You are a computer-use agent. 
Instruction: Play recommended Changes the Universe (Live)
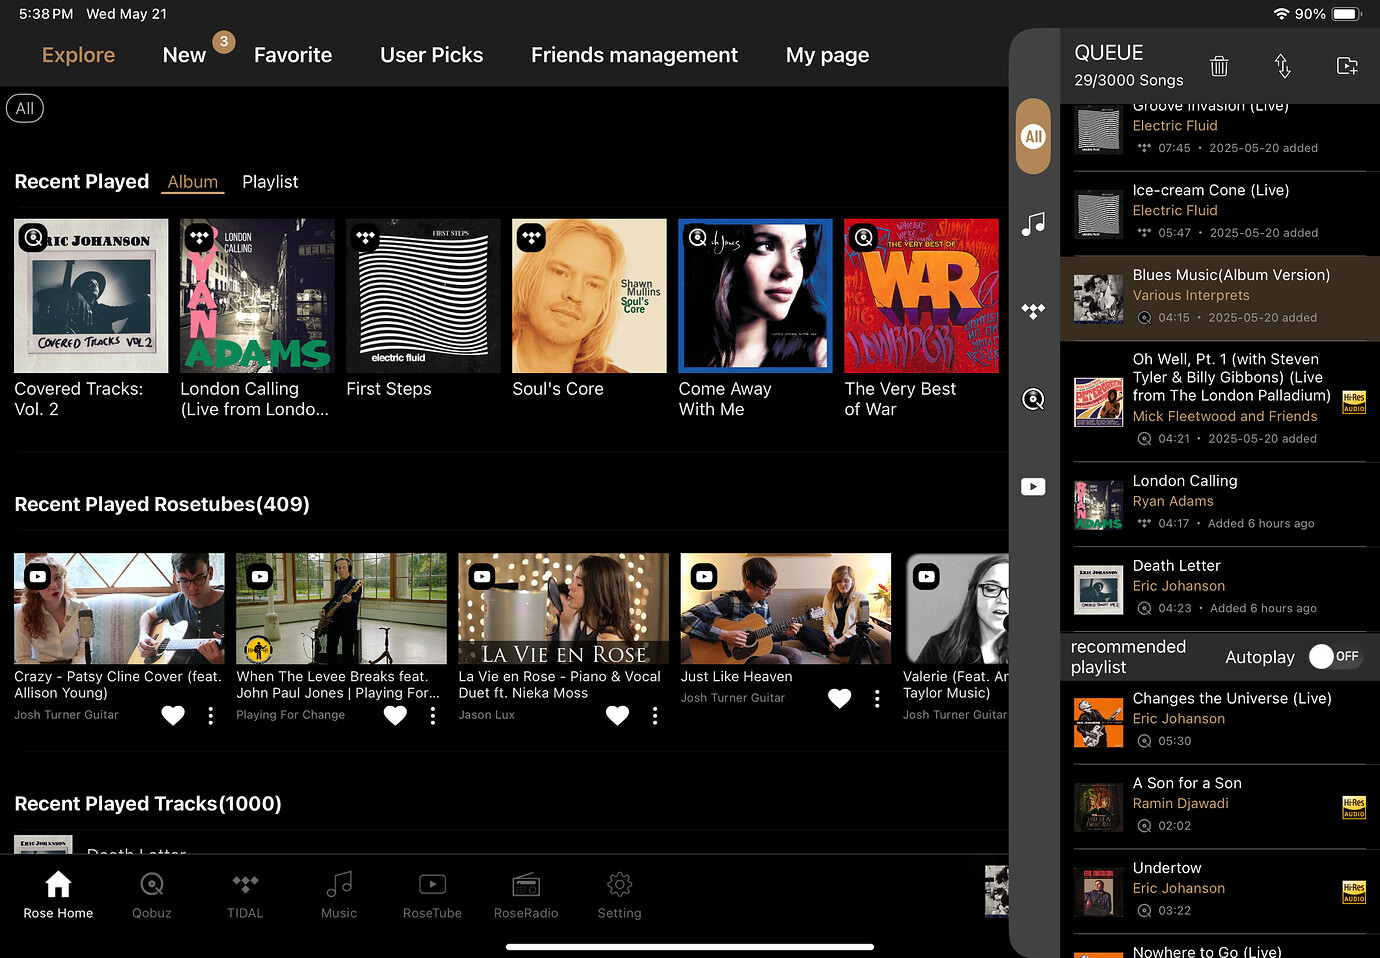(1220, 722)
